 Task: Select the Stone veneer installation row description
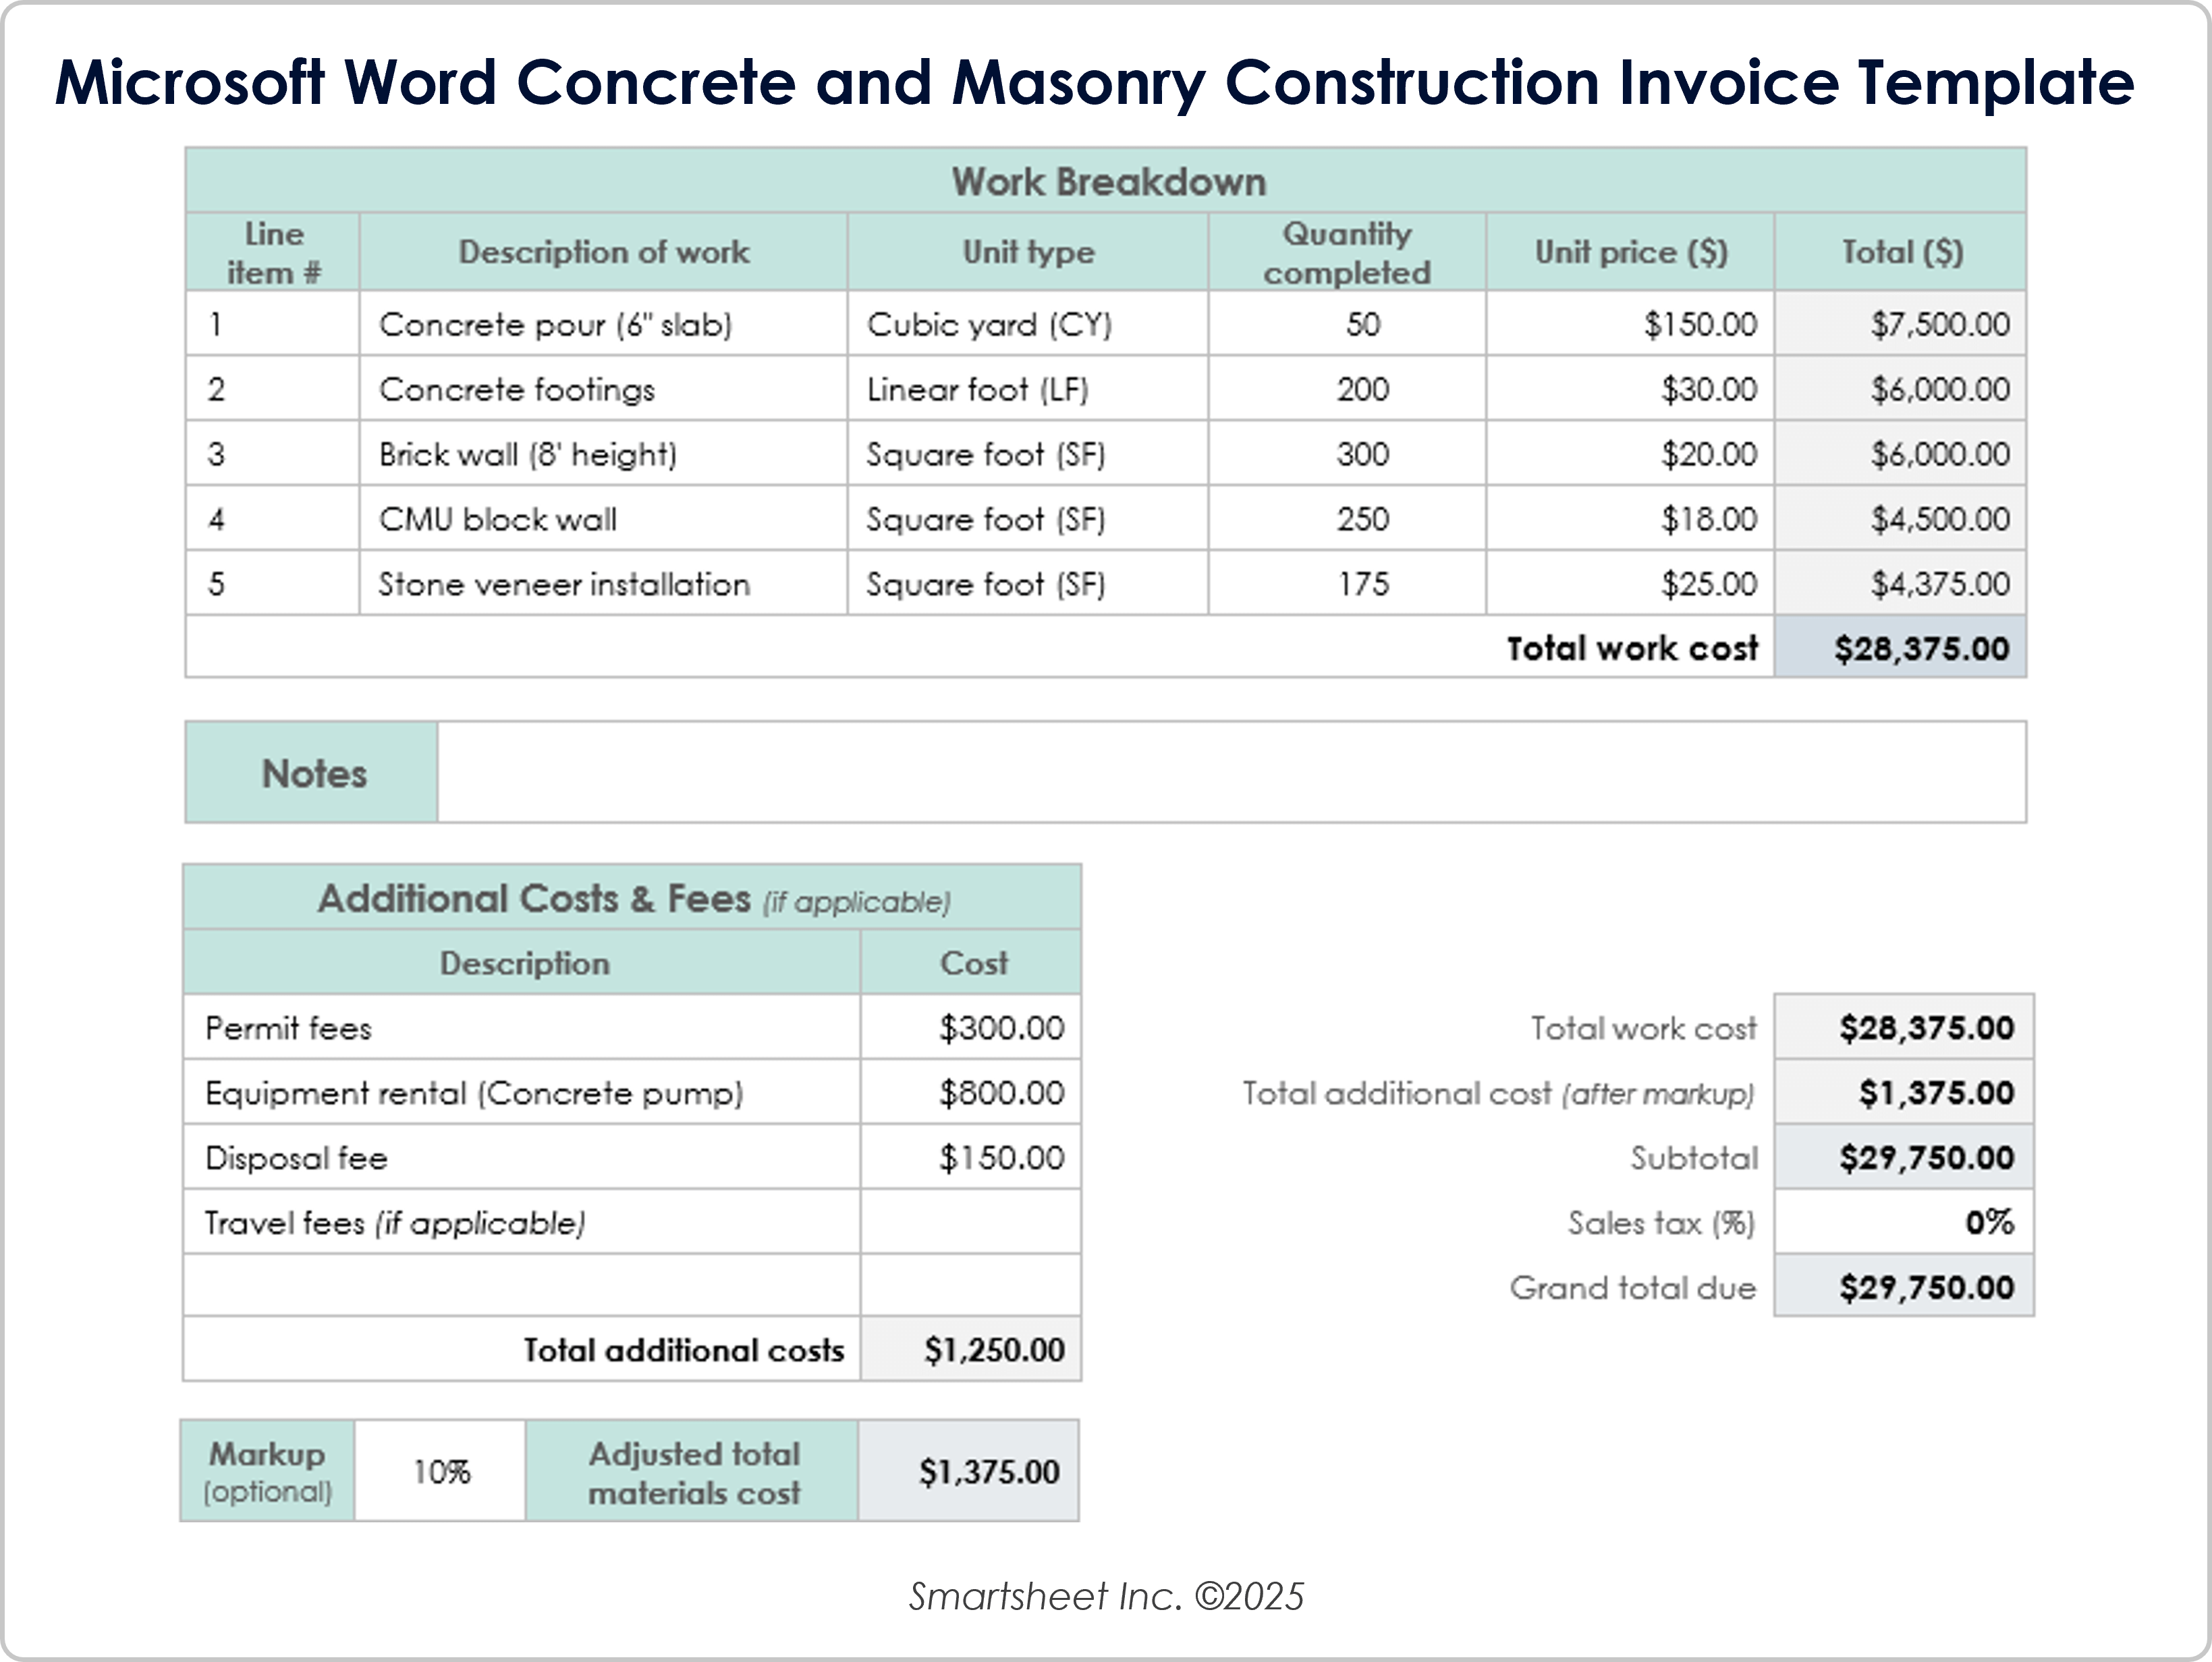563,584
